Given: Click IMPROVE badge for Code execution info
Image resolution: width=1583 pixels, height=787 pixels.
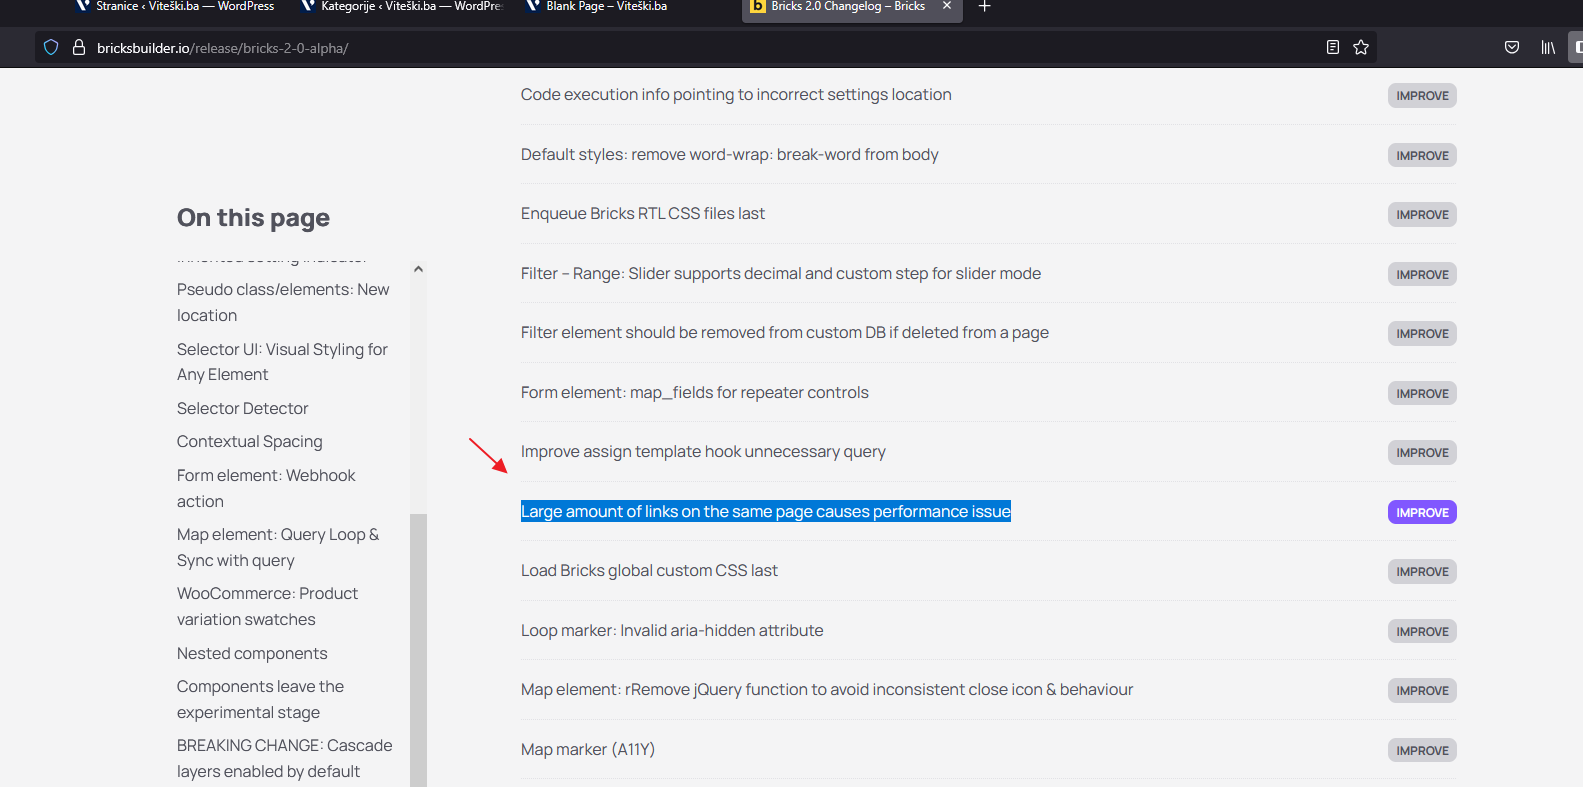Looking at the screenshot, I should pyautogui.click(x=1422, y=96).
